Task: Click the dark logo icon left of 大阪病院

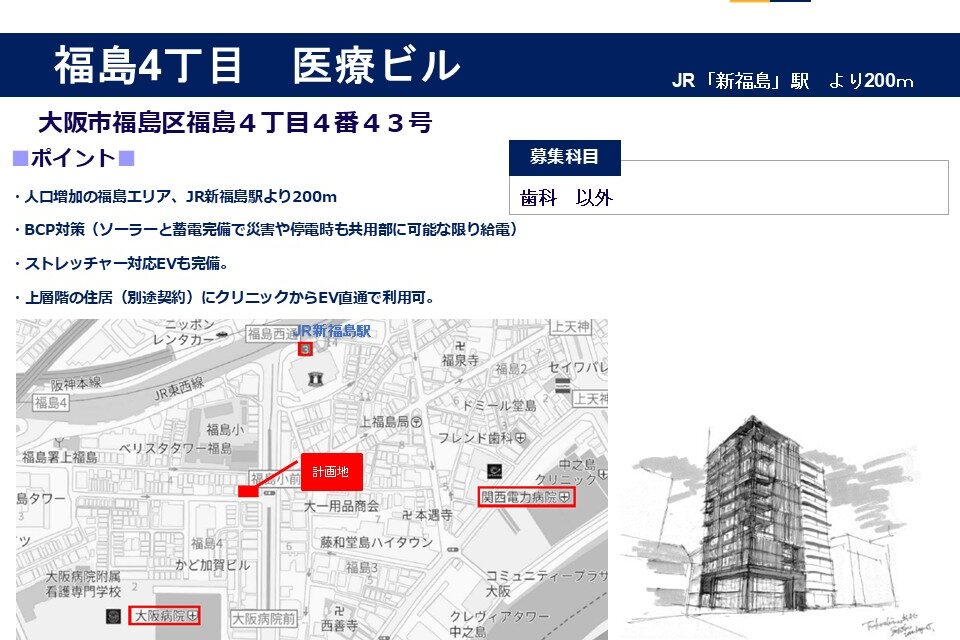Action: click(x=113, y=614)
